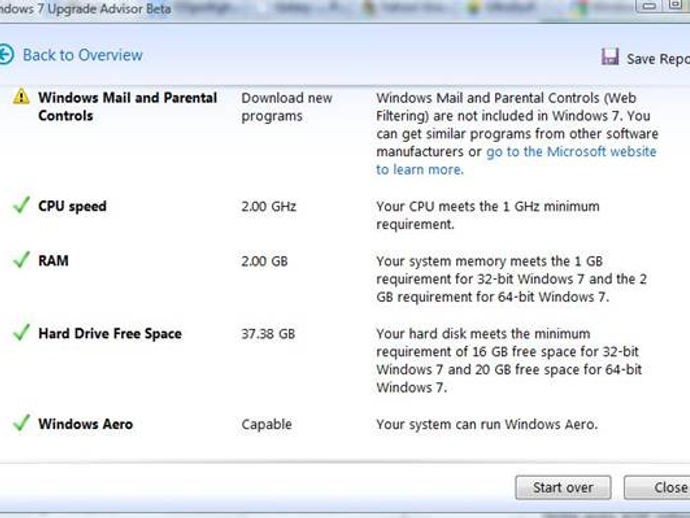Click the green checkmark beside RAM
Image resolution: width=690 pixels, height=518 pixels.
(x=21, y=260)
